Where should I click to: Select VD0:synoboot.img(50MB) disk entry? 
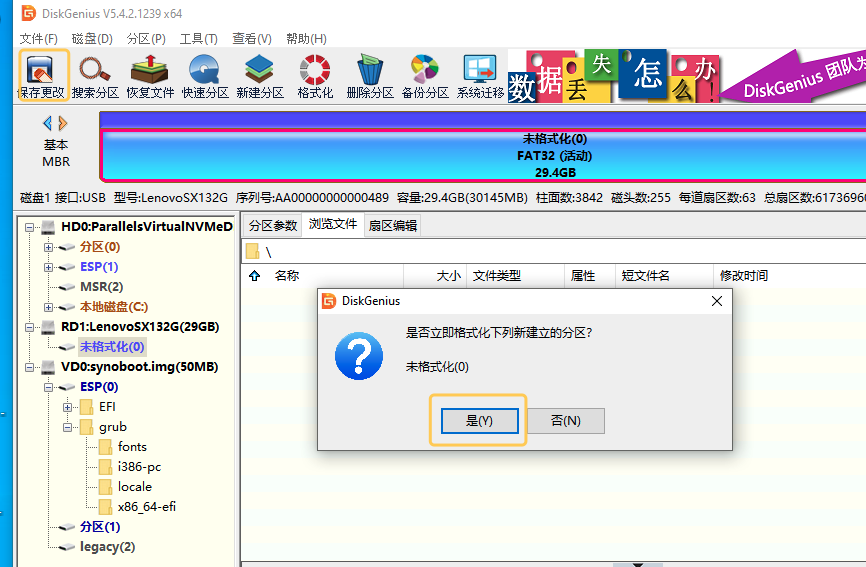140,367
